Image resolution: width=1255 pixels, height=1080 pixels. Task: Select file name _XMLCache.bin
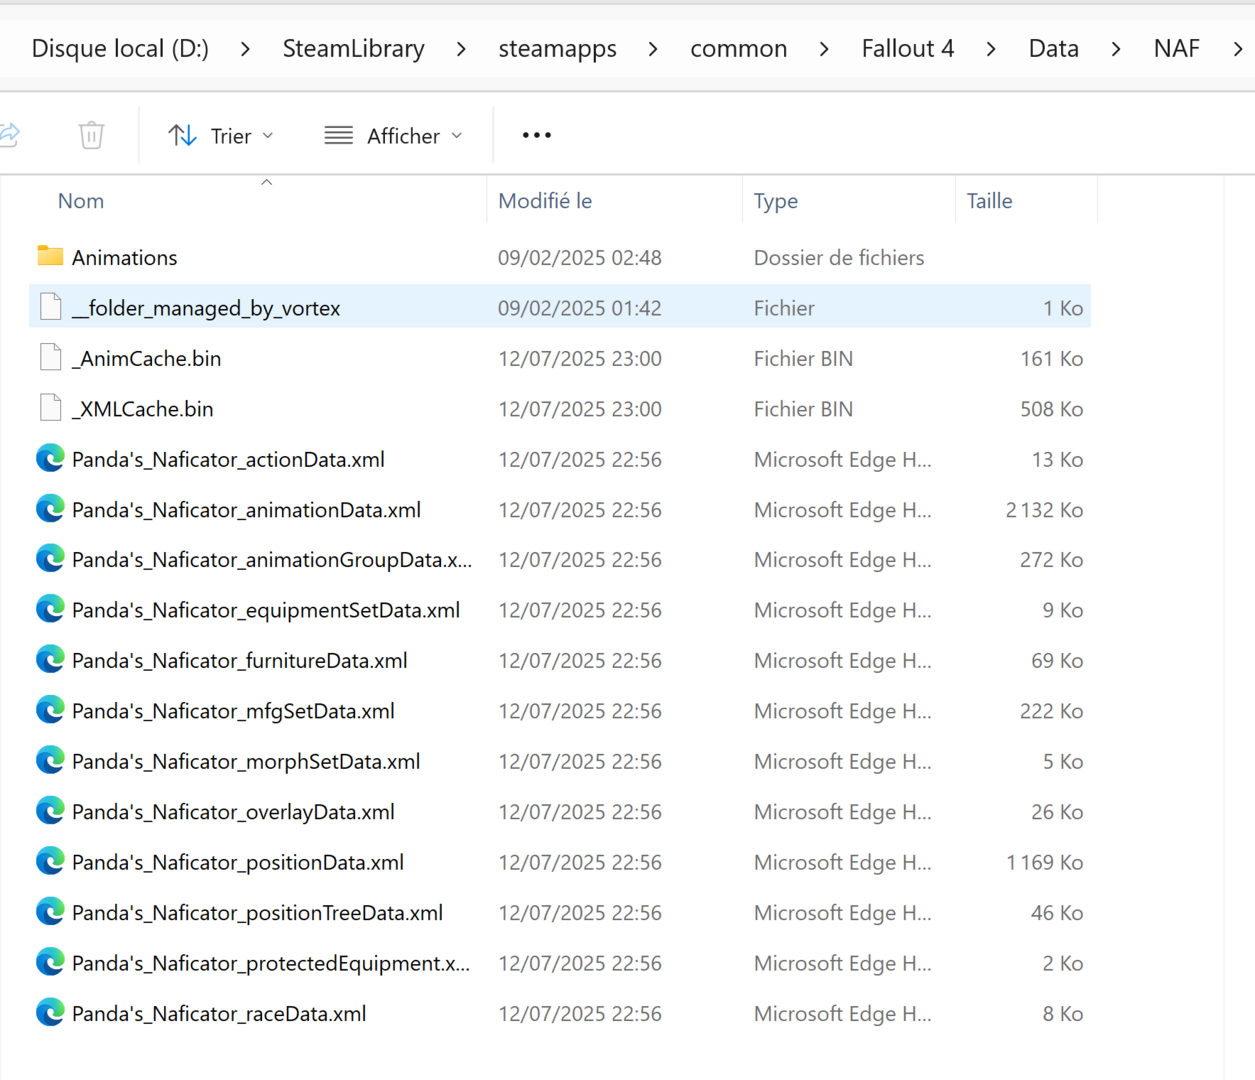point(142,410)
